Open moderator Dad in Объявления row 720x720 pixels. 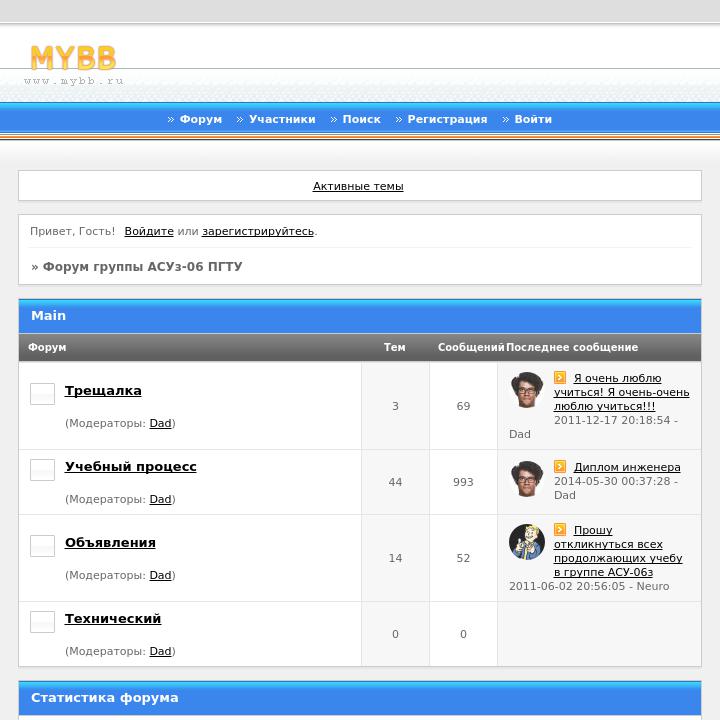tap(160, 575)
